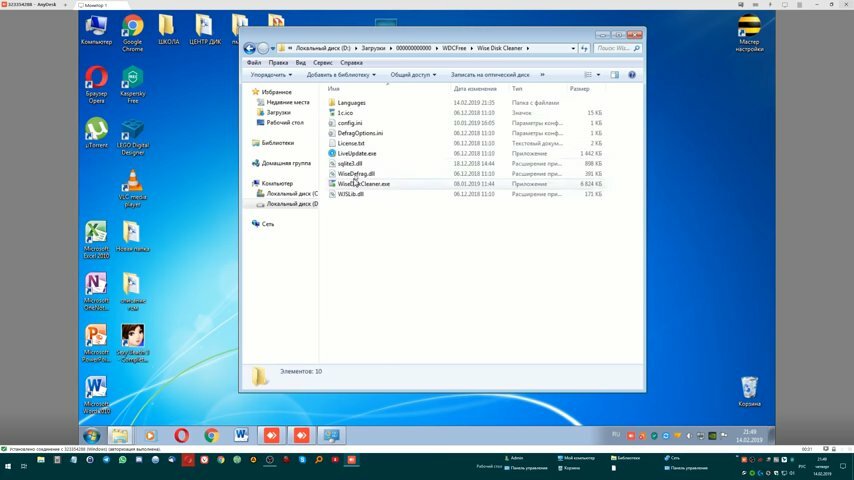The image size is (854, 480).
Task: Show hidden toolbar commands chevron
Action: (542, 75)
